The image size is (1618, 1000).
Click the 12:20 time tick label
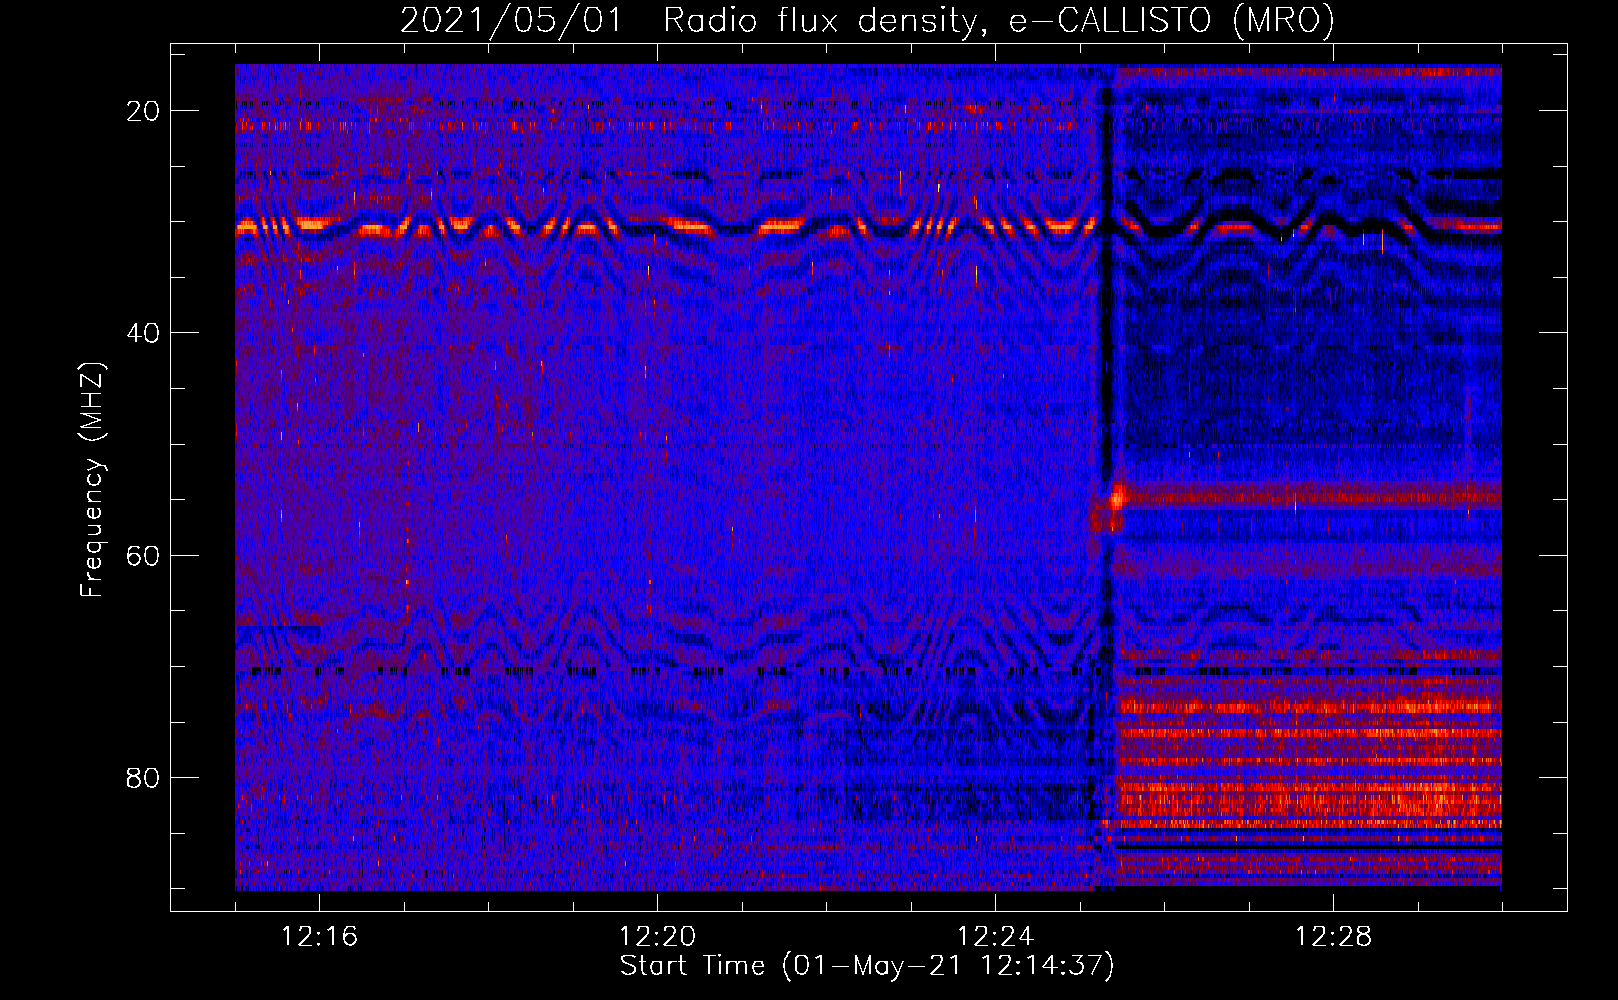tap(657, 937)
